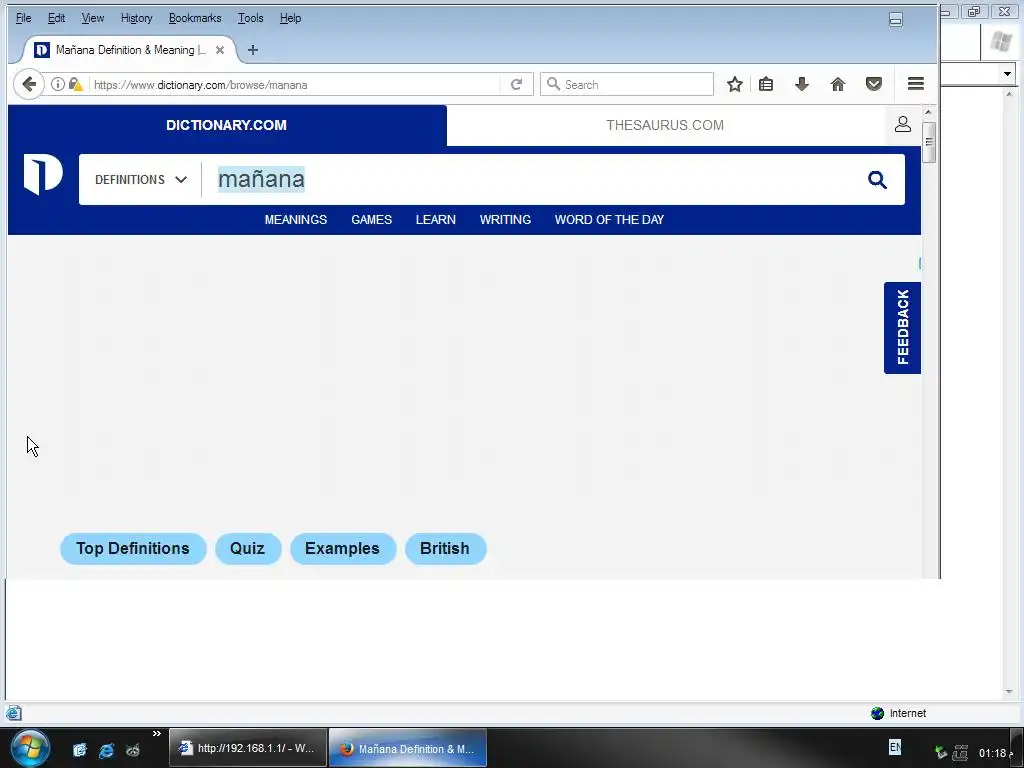
Task: Go back using the Firefox back arrow
Action: click(x=29, y=84)
